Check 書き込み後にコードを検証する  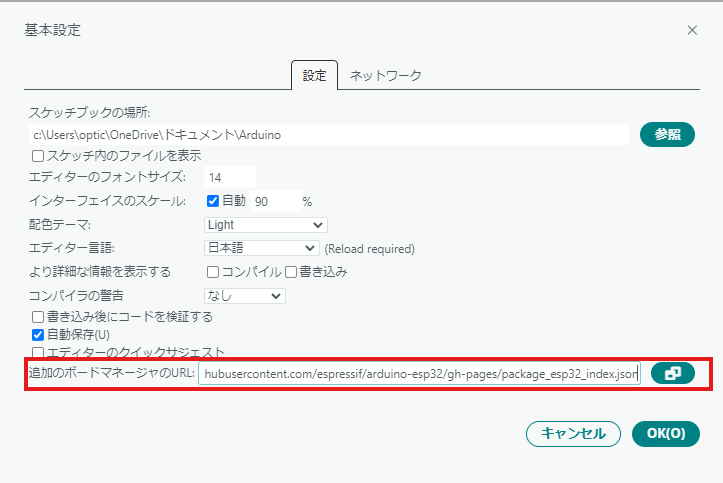38,317
